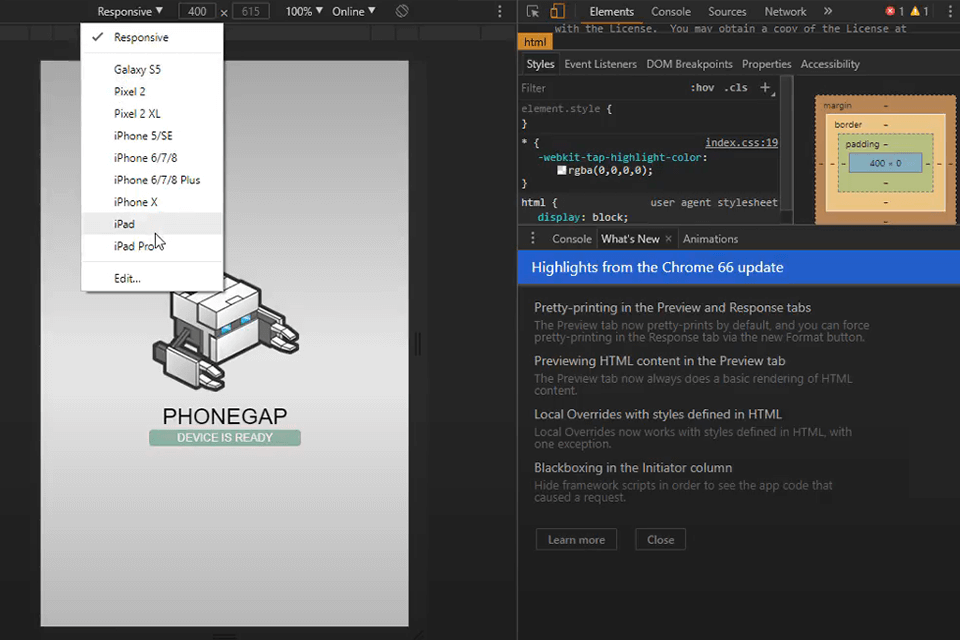Viewport: 960px width, 640px height.
Task: Choose Pixel 2 from the device list
Action: coord(152,91)
